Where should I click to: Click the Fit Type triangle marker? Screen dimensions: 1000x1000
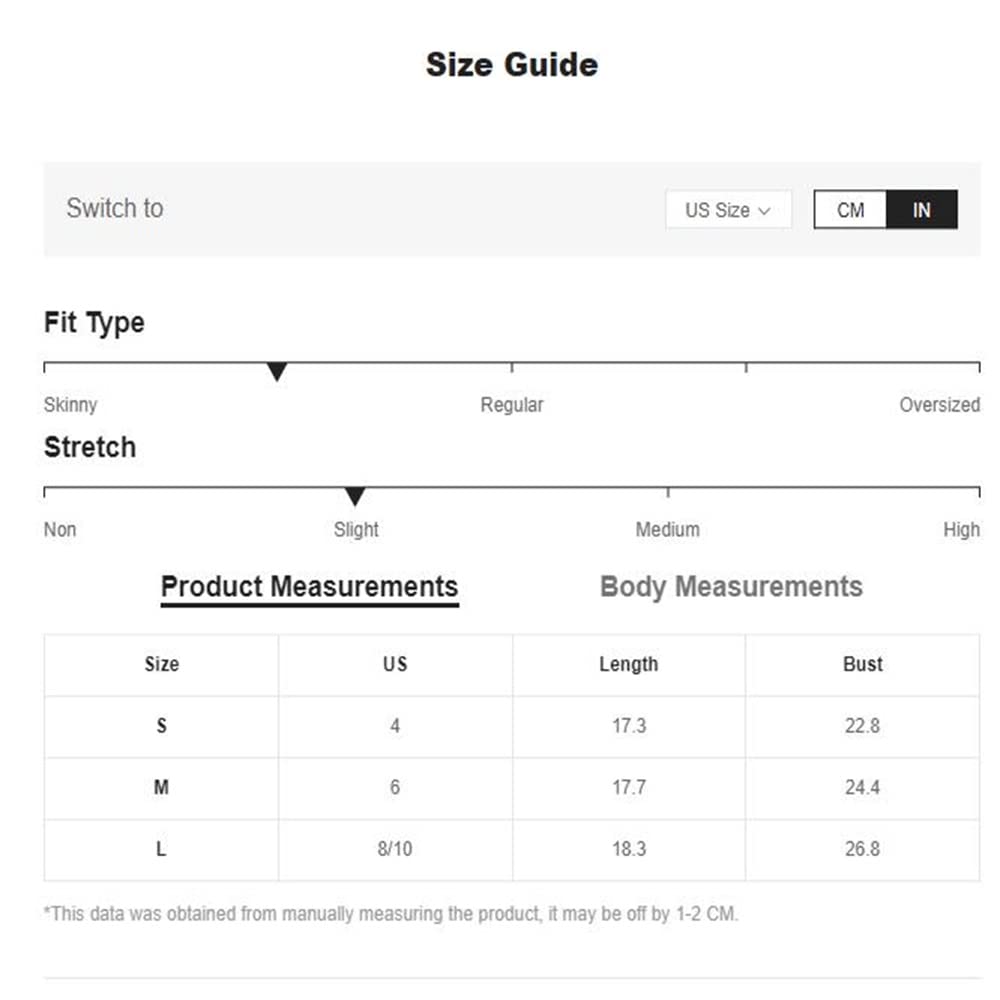coord(277,372)
